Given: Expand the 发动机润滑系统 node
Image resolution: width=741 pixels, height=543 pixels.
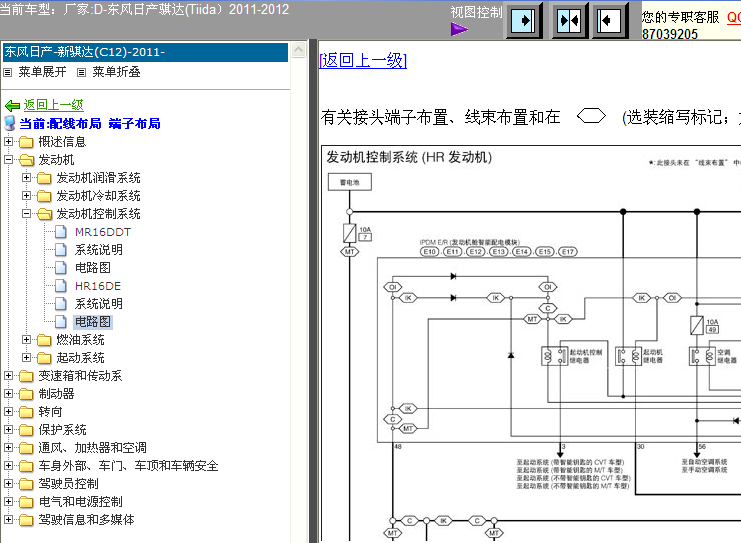Looking at the screenshot, I should (26, 178).
